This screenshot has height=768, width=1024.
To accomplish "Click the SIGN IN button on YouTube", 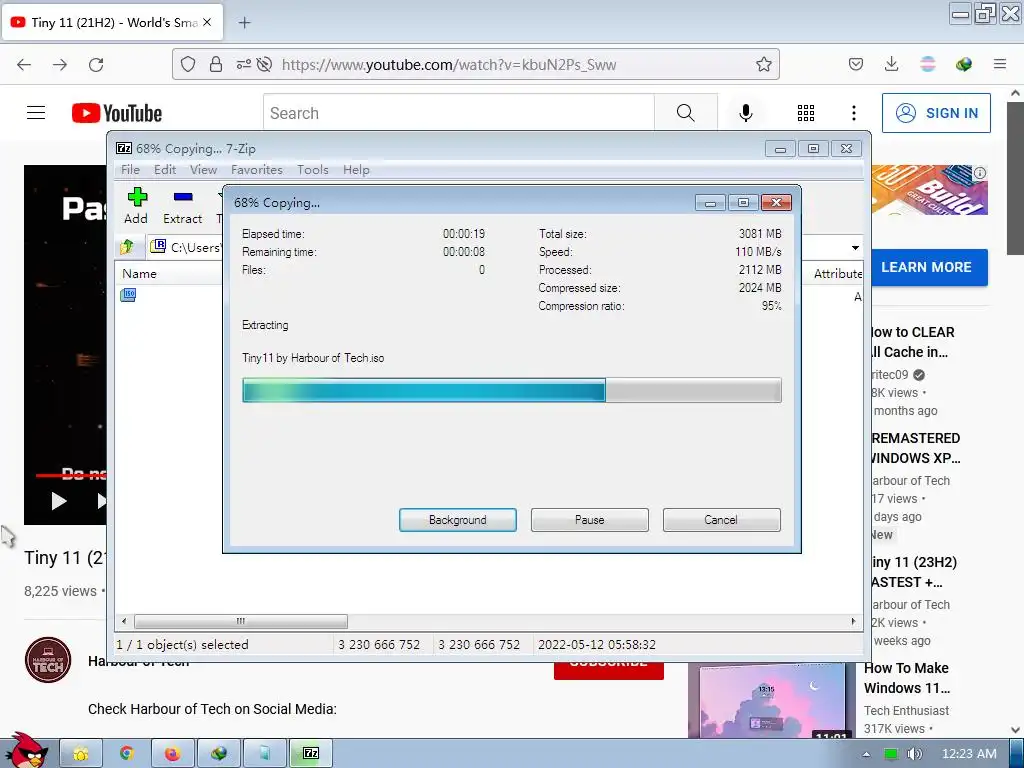I will tap(936, 113).
